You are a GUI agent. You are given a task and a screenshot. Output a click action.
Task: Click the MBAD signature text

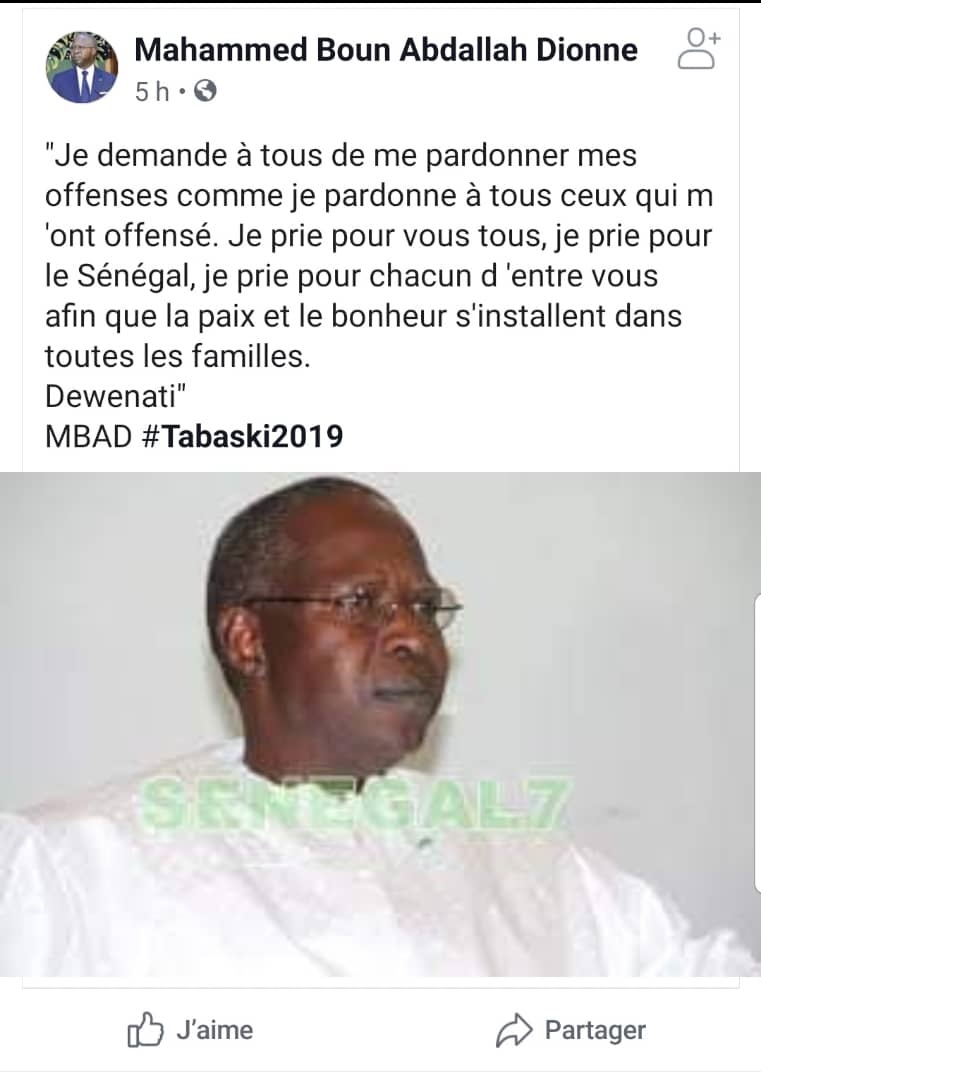click(88, 437)
